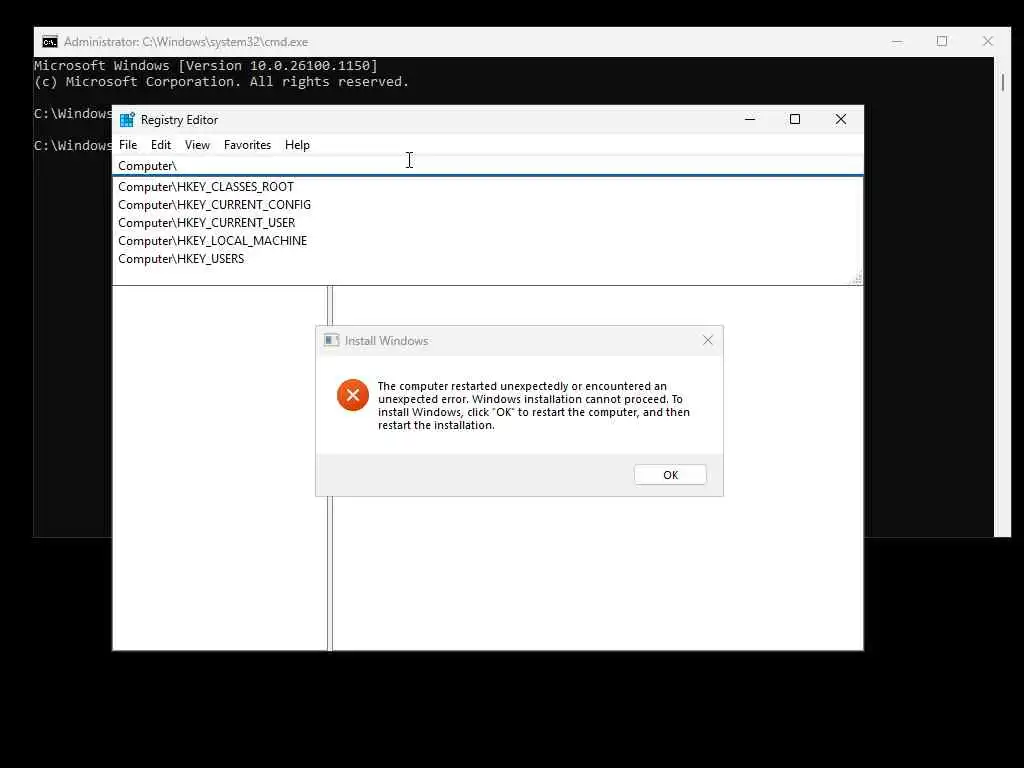Select Computer\HKEY_LOCAL_MACHINE suggestion
The image size is (1024, 768).
(x=488, y=241)
